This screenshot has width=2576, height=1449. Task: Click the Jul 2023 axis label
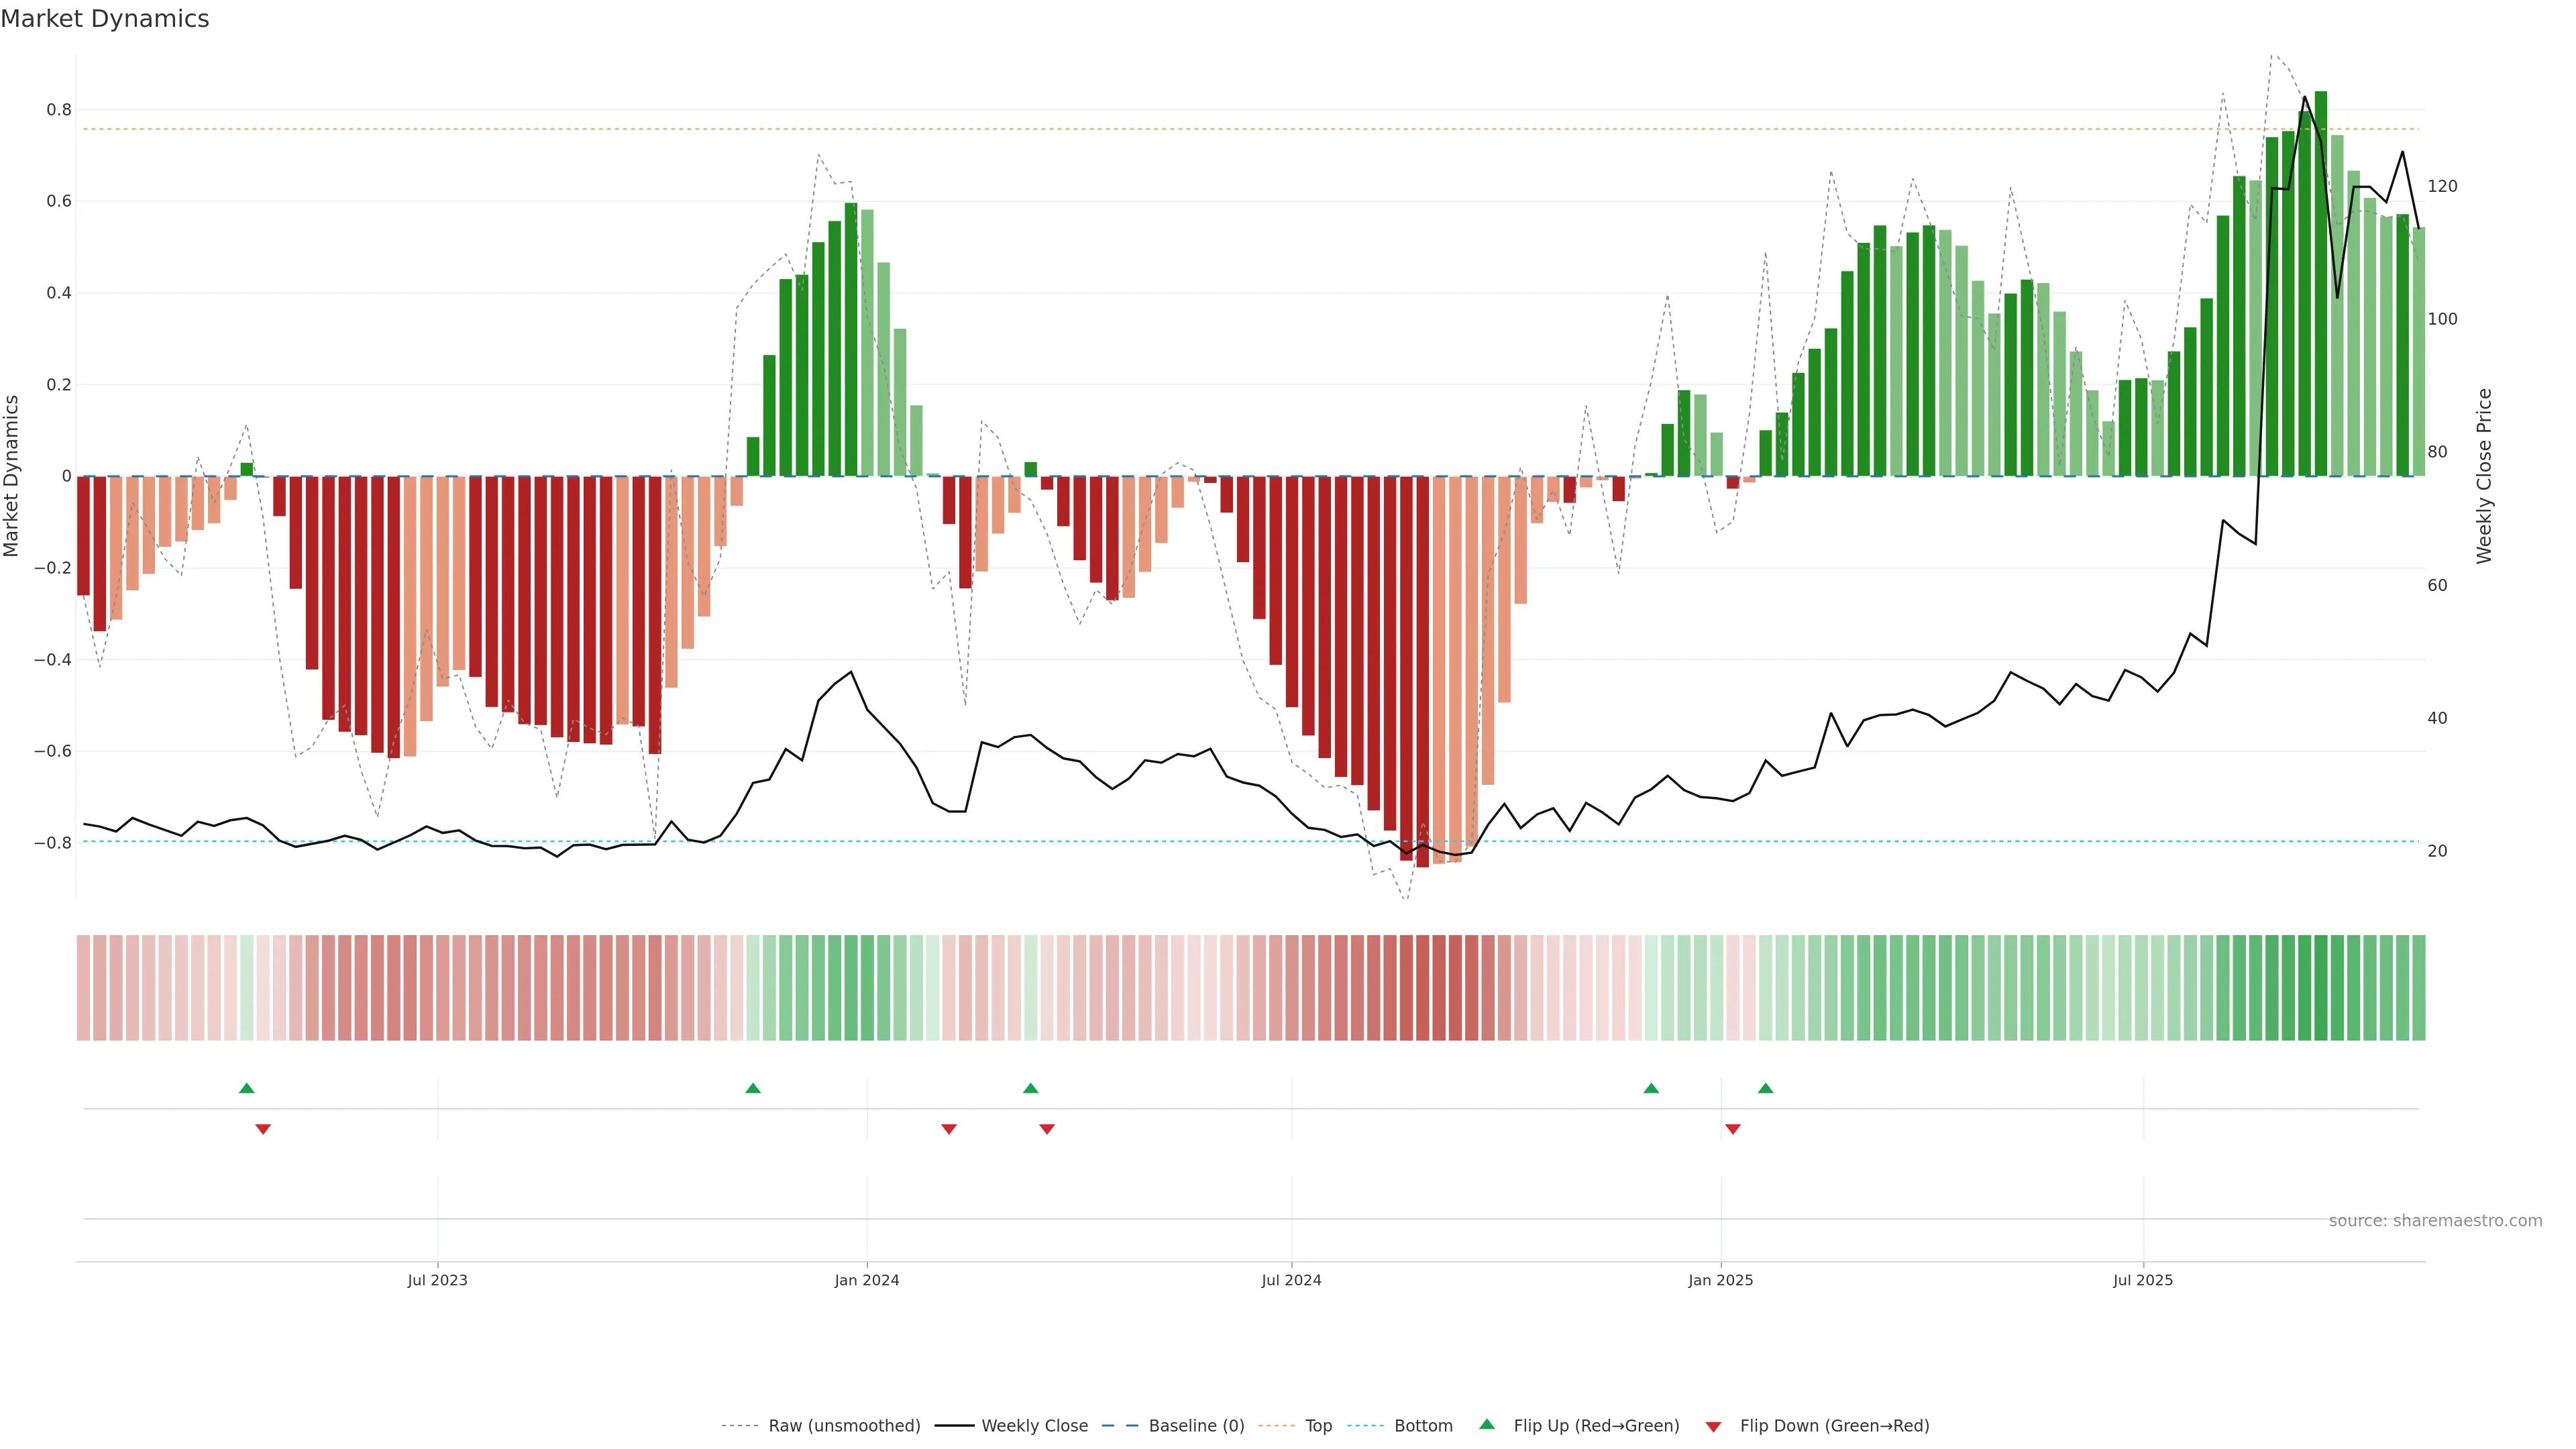point(437,1280)
